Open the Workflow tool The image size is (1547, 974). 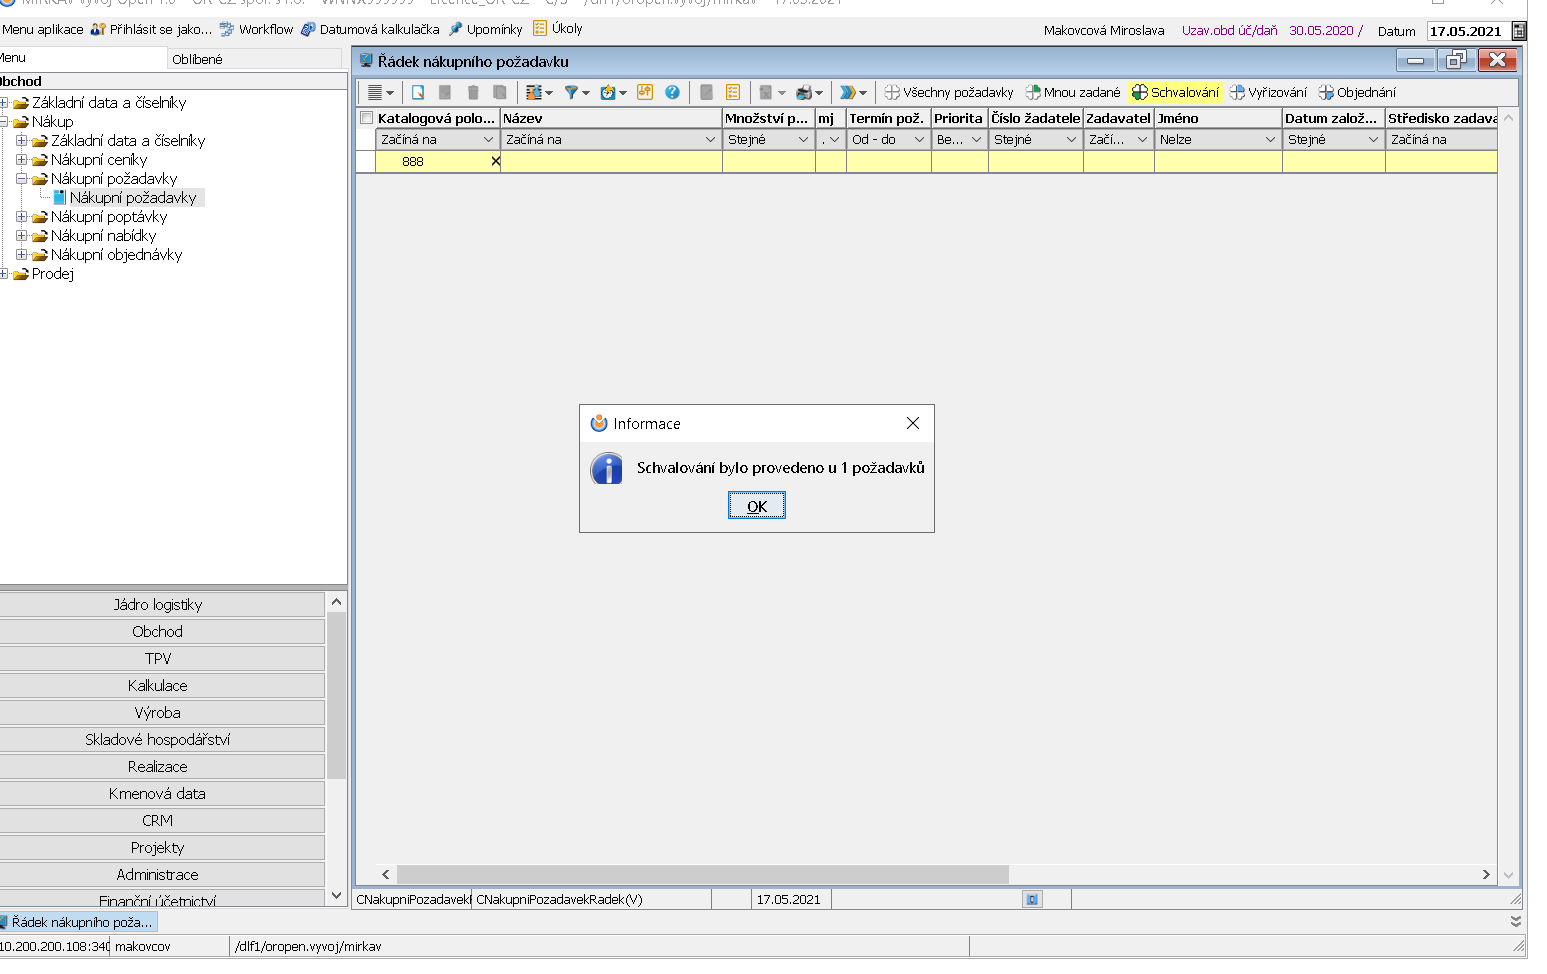tap(257, 29)
